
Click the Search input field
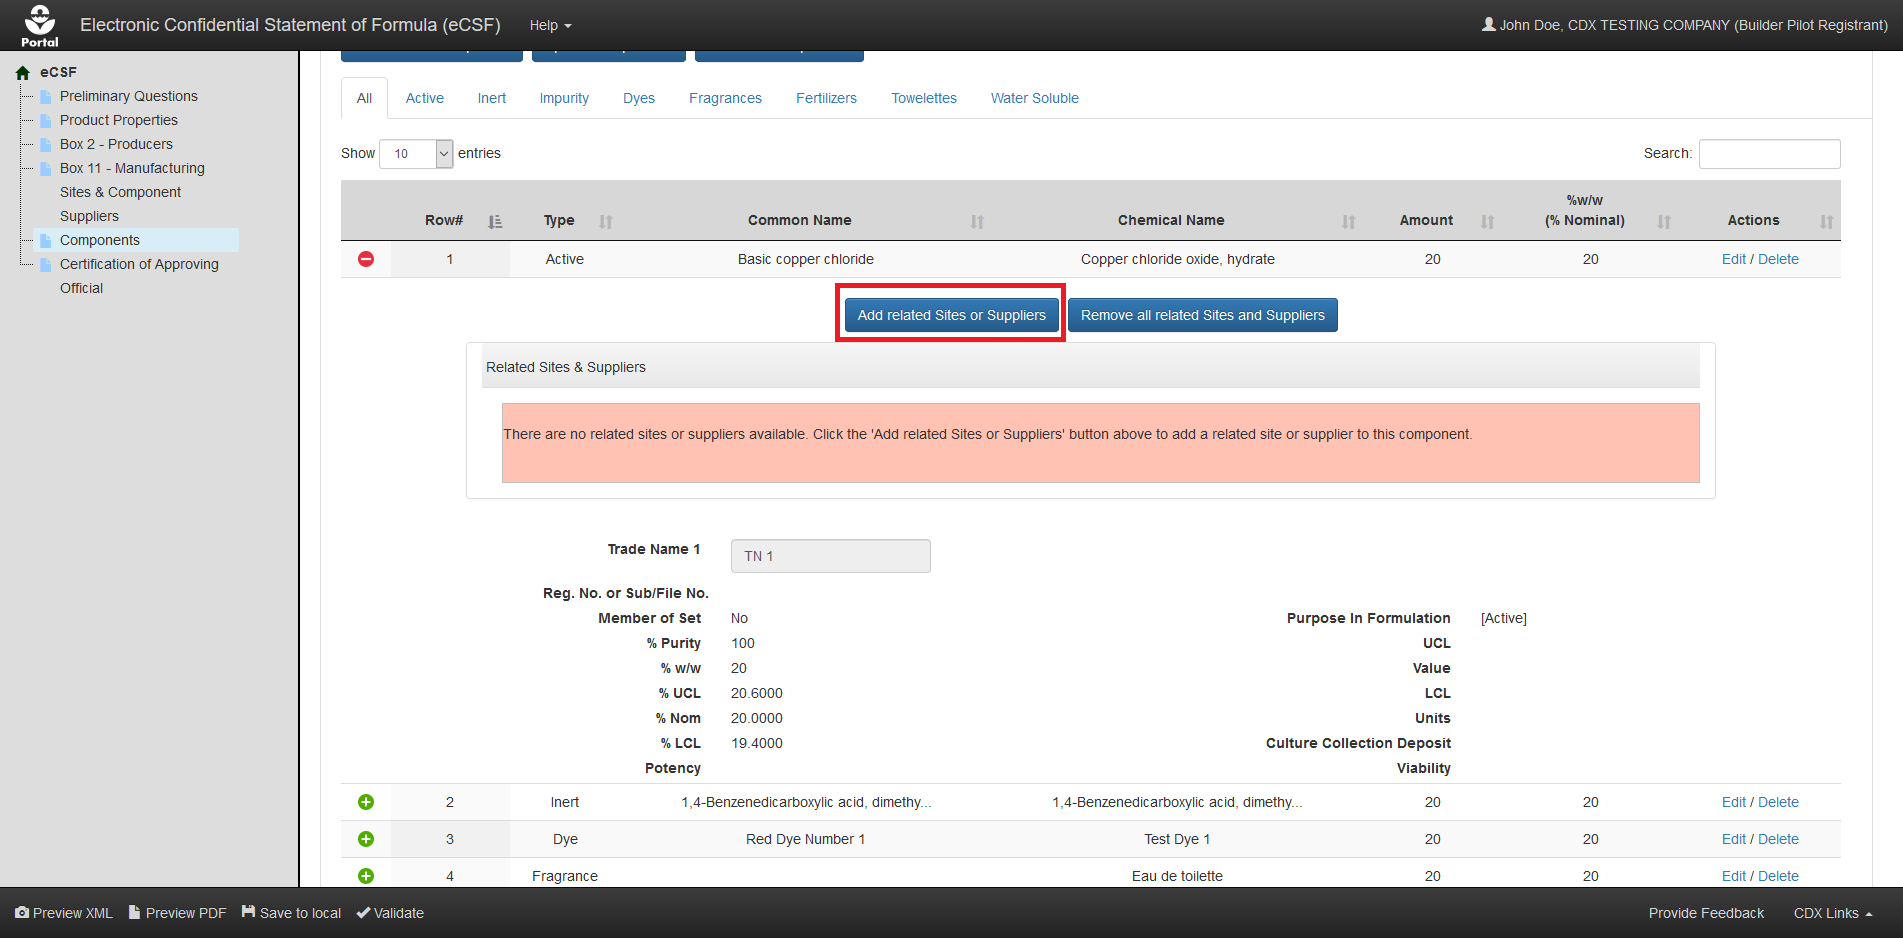pos(1769,154)
